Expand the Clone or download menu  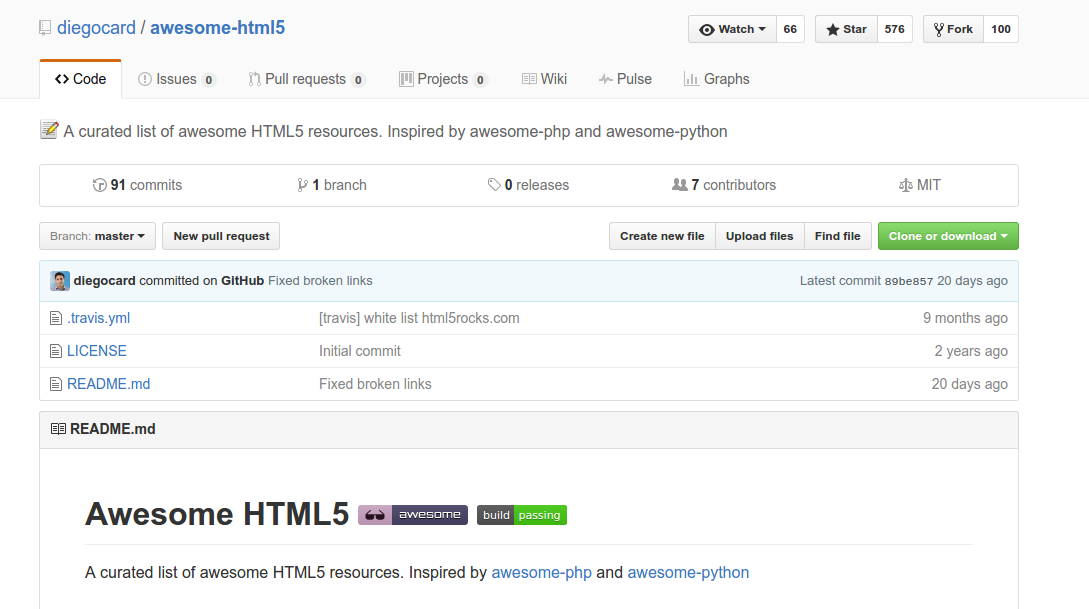pyautogui.click(x=948, y=236)
